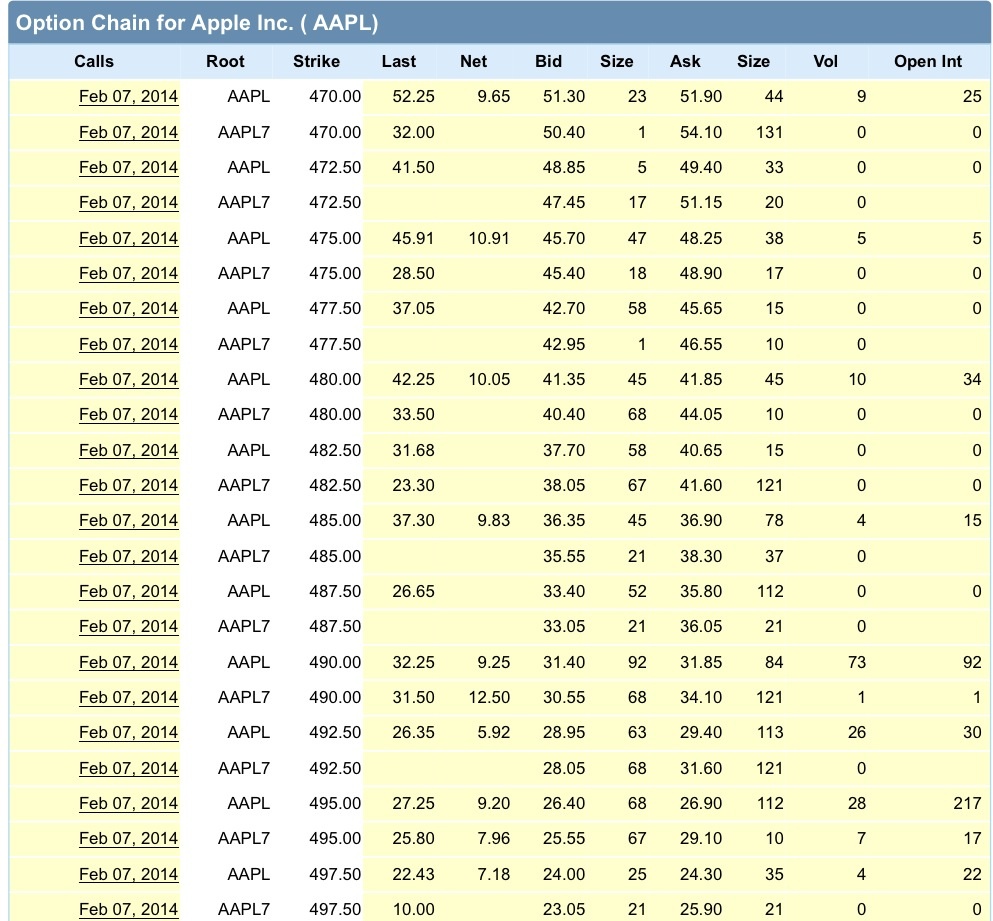Select last price 52.25 in AAPL 470.00 row
Image resolution: width=993 pixels, height=921 pixels.
point(414,97)
